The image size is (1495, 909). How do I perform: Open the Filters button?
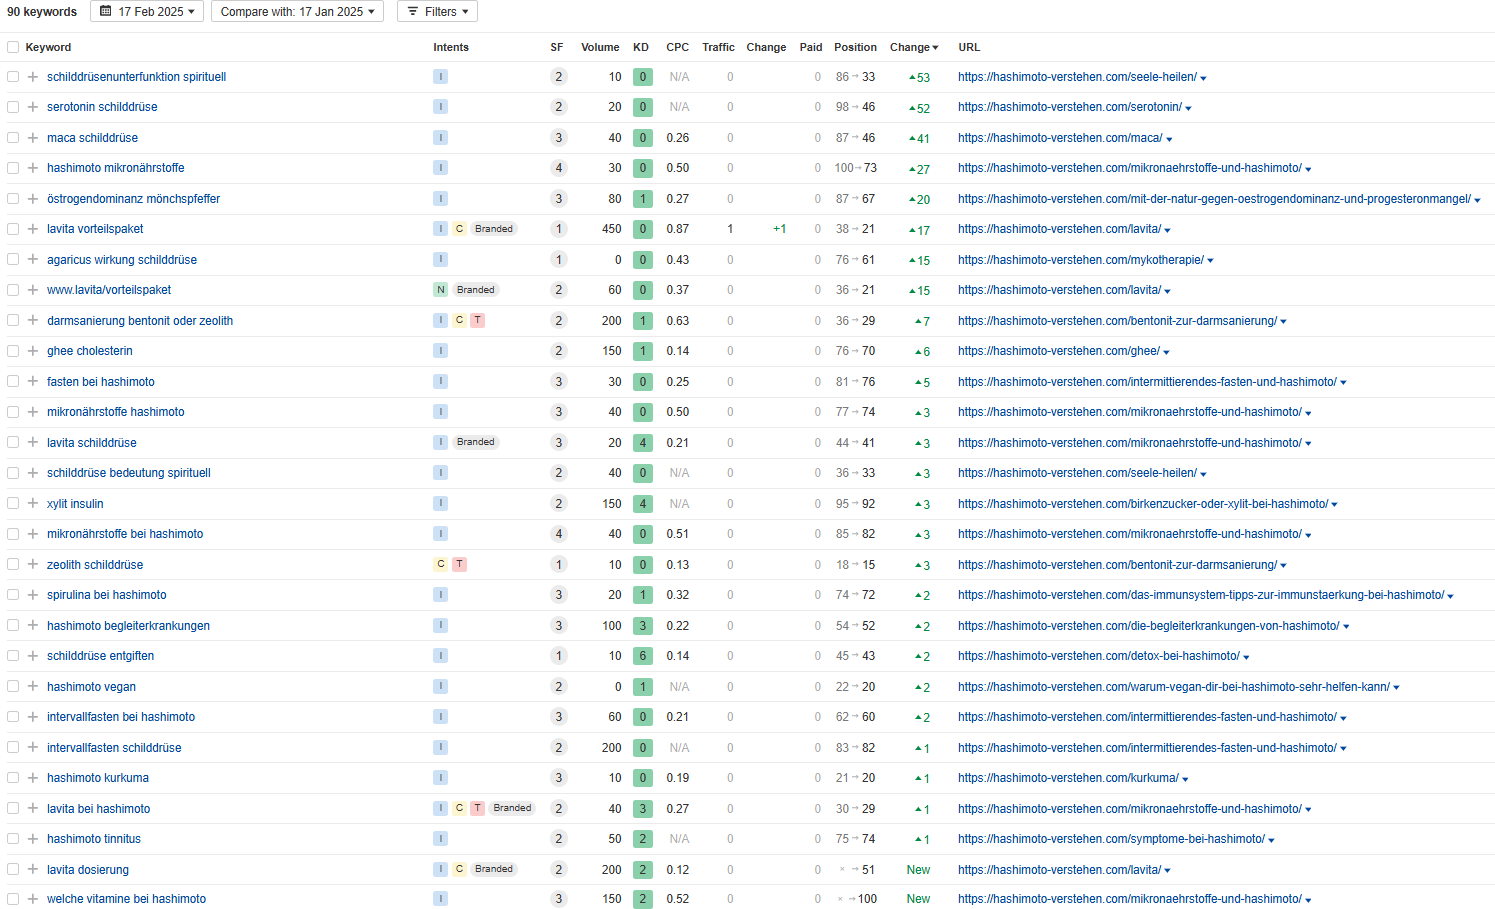coord(437,12)
